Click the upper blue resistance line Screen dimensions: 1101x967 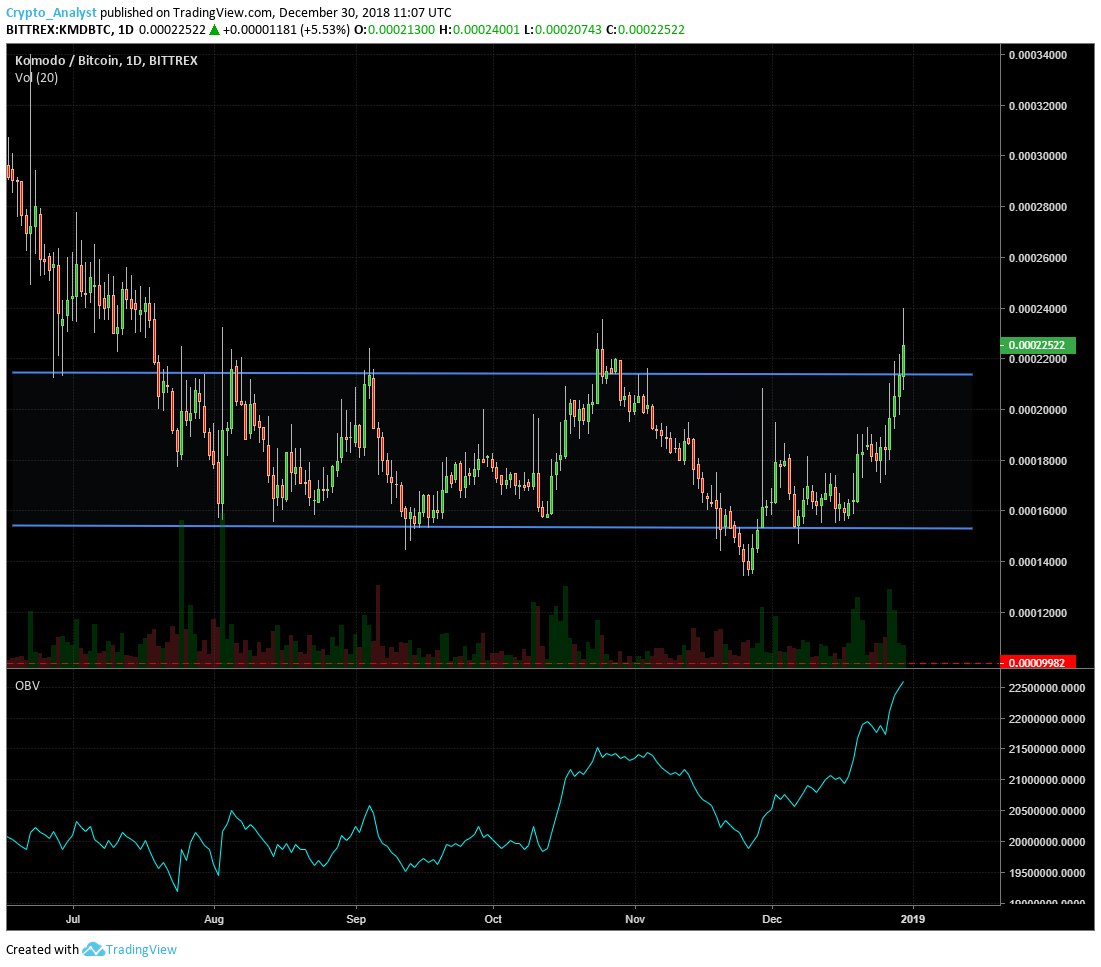tap(500, 373)
